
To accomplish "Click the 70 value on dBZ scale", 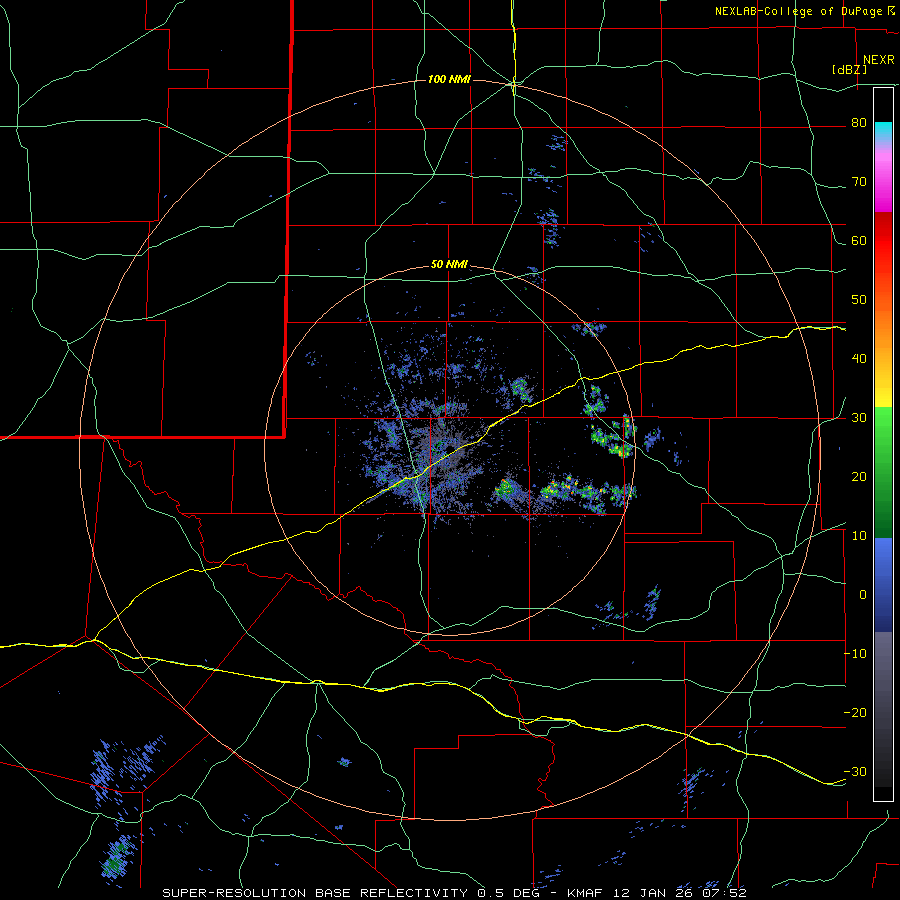I will (859, 182).
